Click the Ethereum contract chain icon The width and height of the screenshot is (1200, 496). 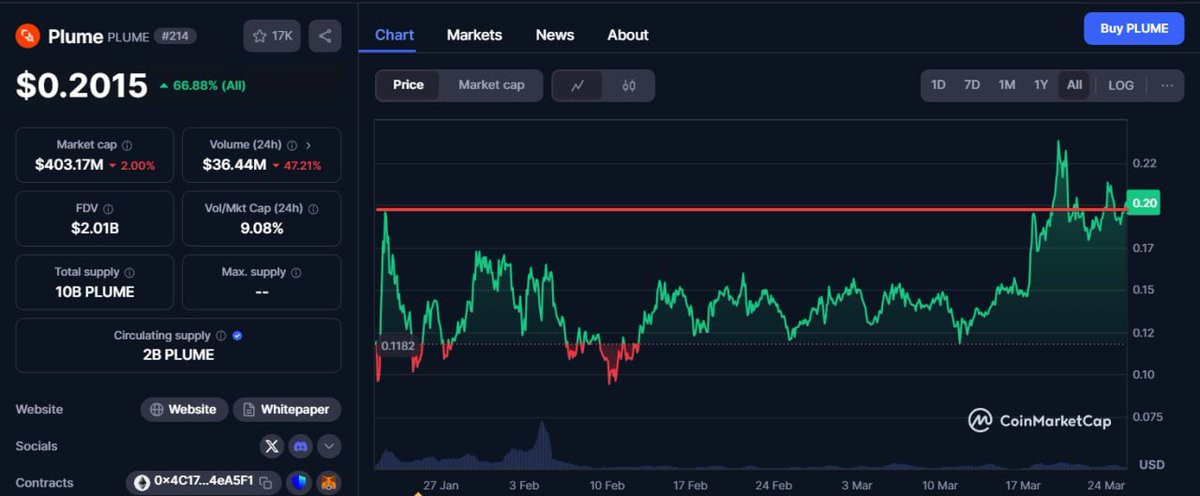[x=142, y=483]
